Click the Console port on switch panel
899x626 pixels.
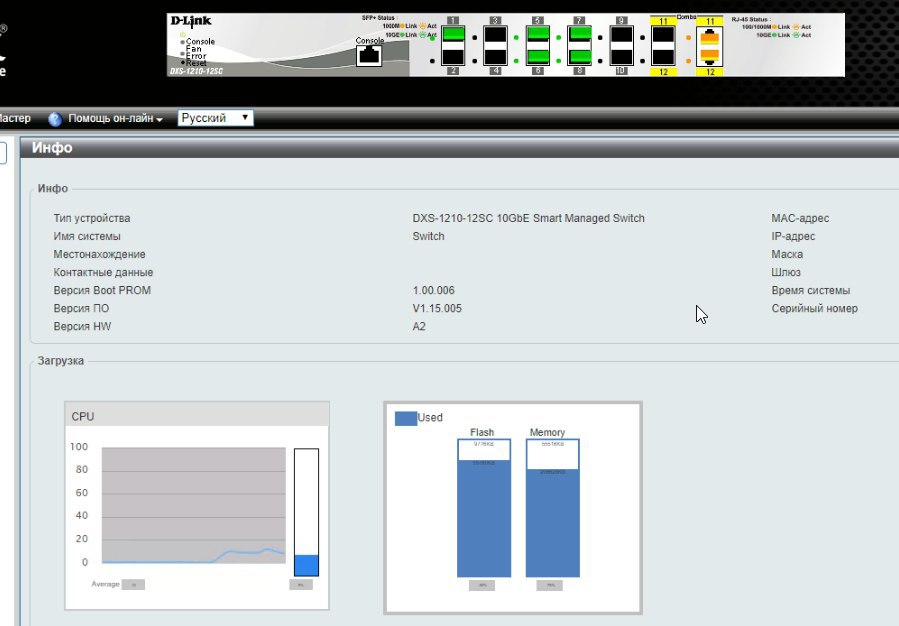click(369, 56)
